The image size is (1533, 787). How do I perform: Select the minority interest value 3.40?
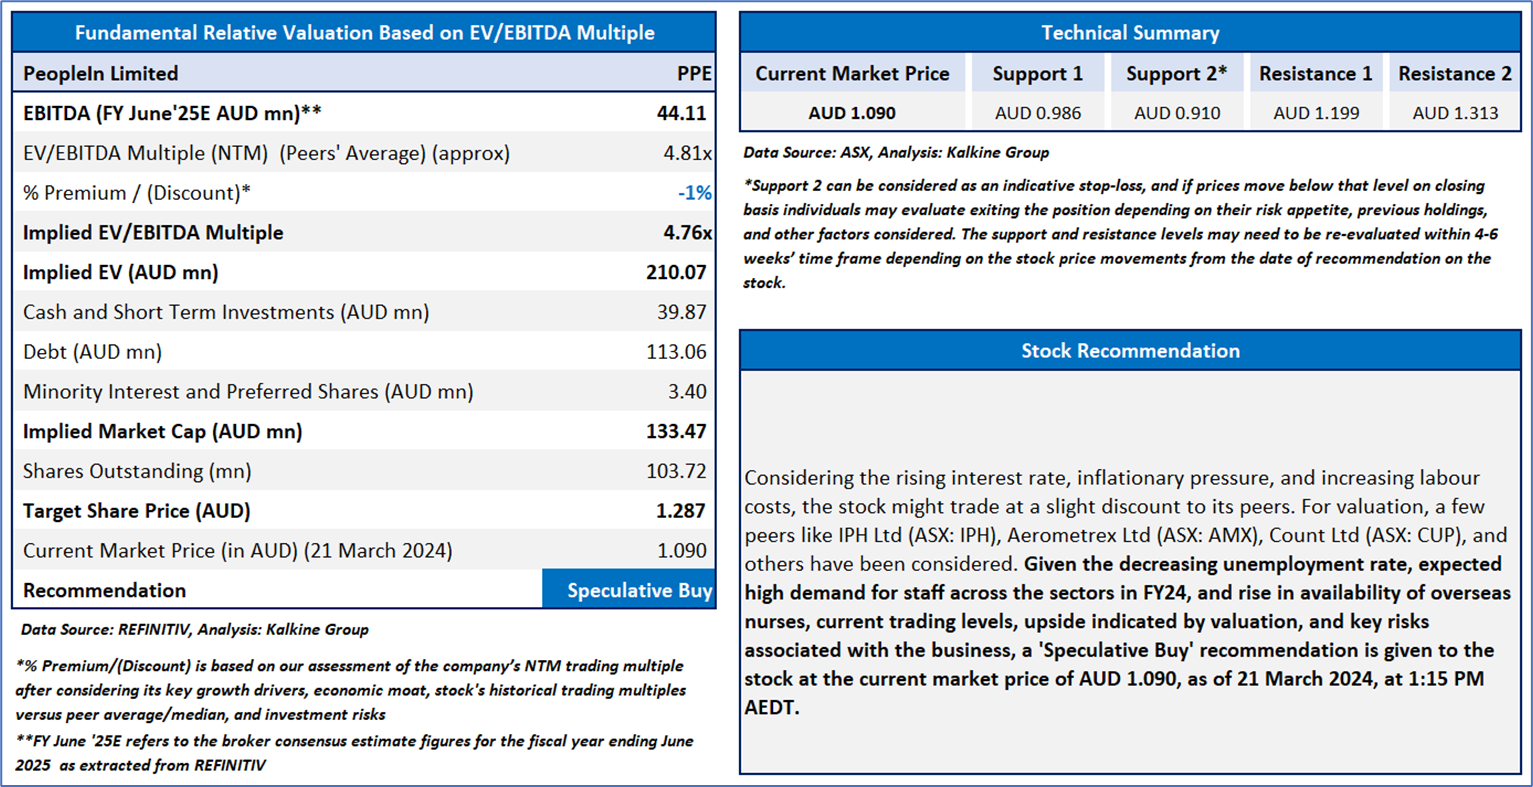click(x=688, y=392)
